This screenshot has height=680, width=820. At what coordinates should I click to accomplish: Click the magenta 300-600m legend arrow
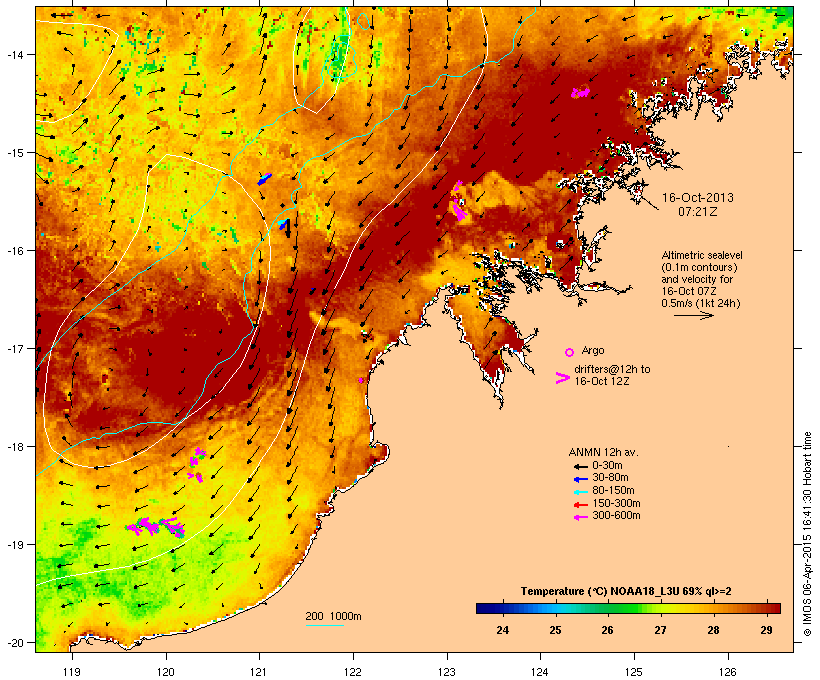click(x=580, y=517)
